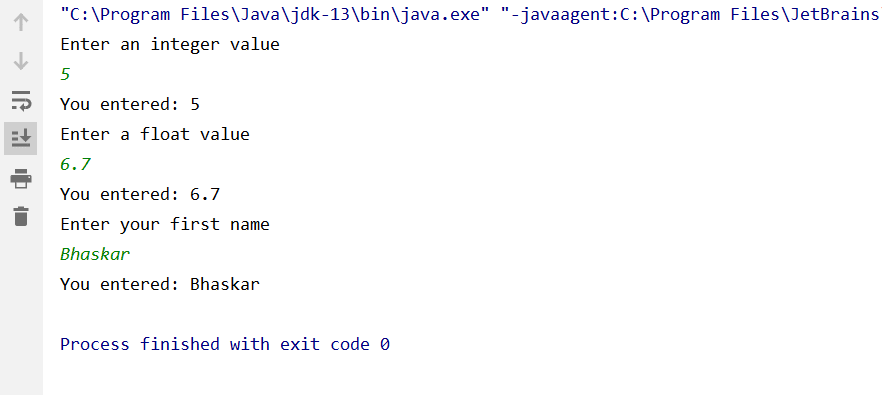882x395 pixels.
Task: Click the 'You entered: 6.7' output line
Action: point(140,194)
